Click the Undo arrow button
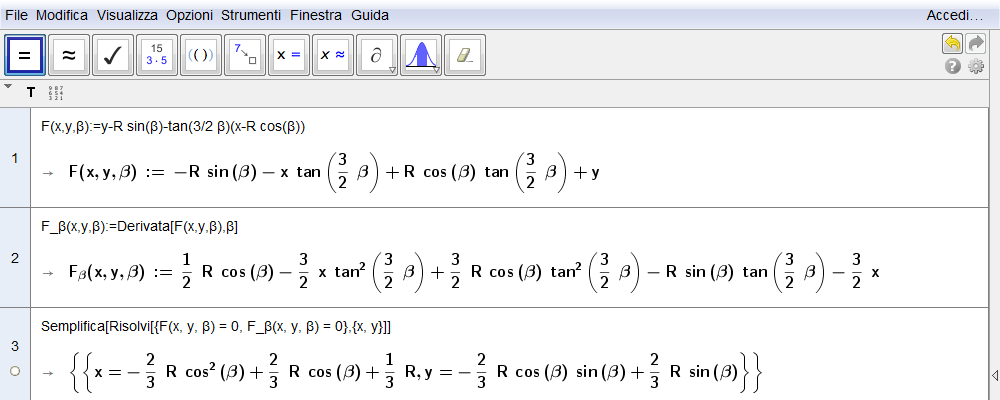The image size is (1000, 400). click(952, 43)
